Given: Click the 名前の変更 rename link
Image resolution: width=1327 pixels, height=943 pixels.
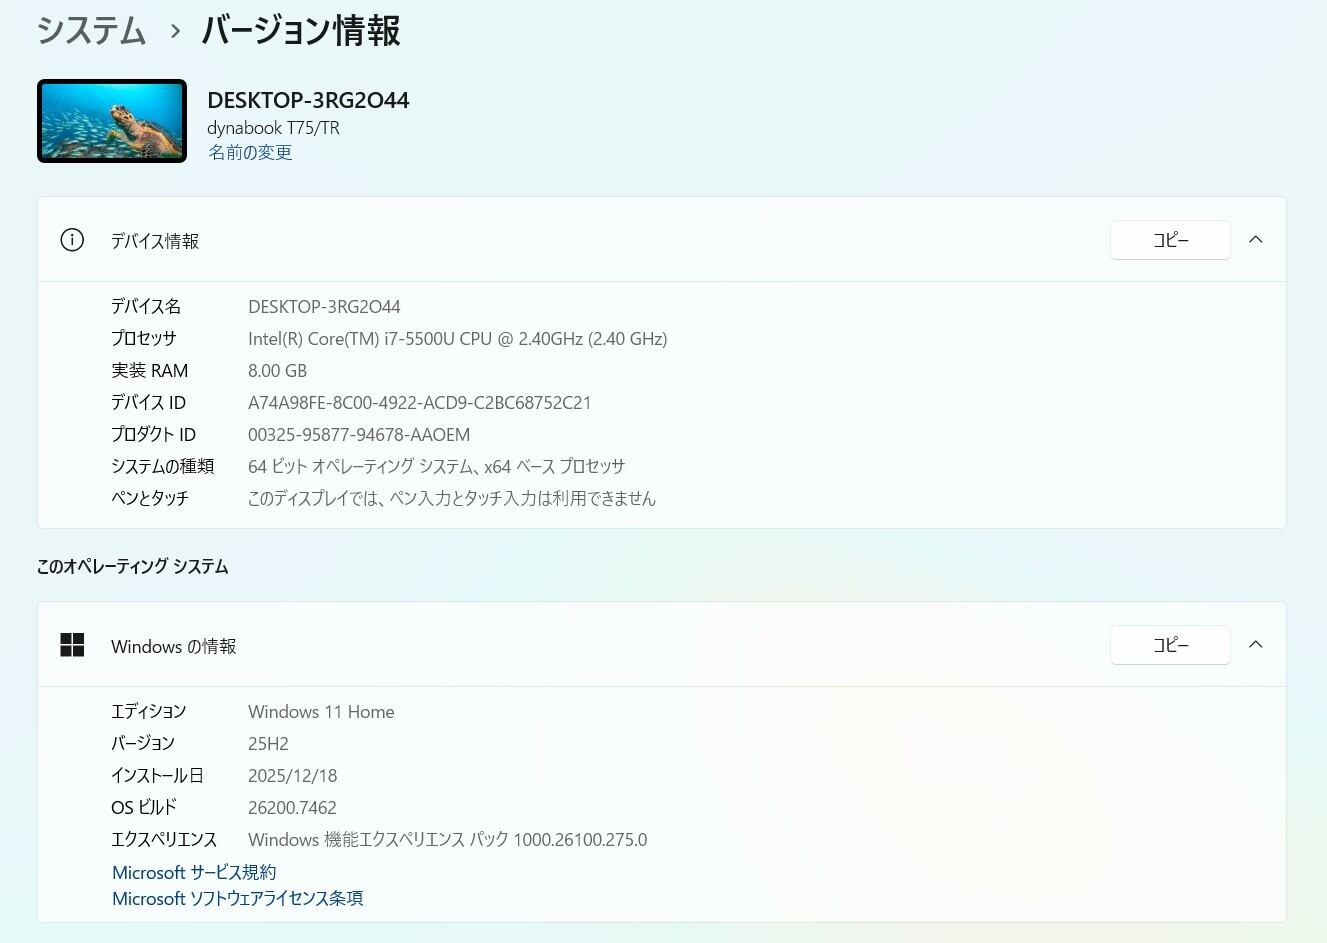Looking at the screenshot, I should (250, 153).
